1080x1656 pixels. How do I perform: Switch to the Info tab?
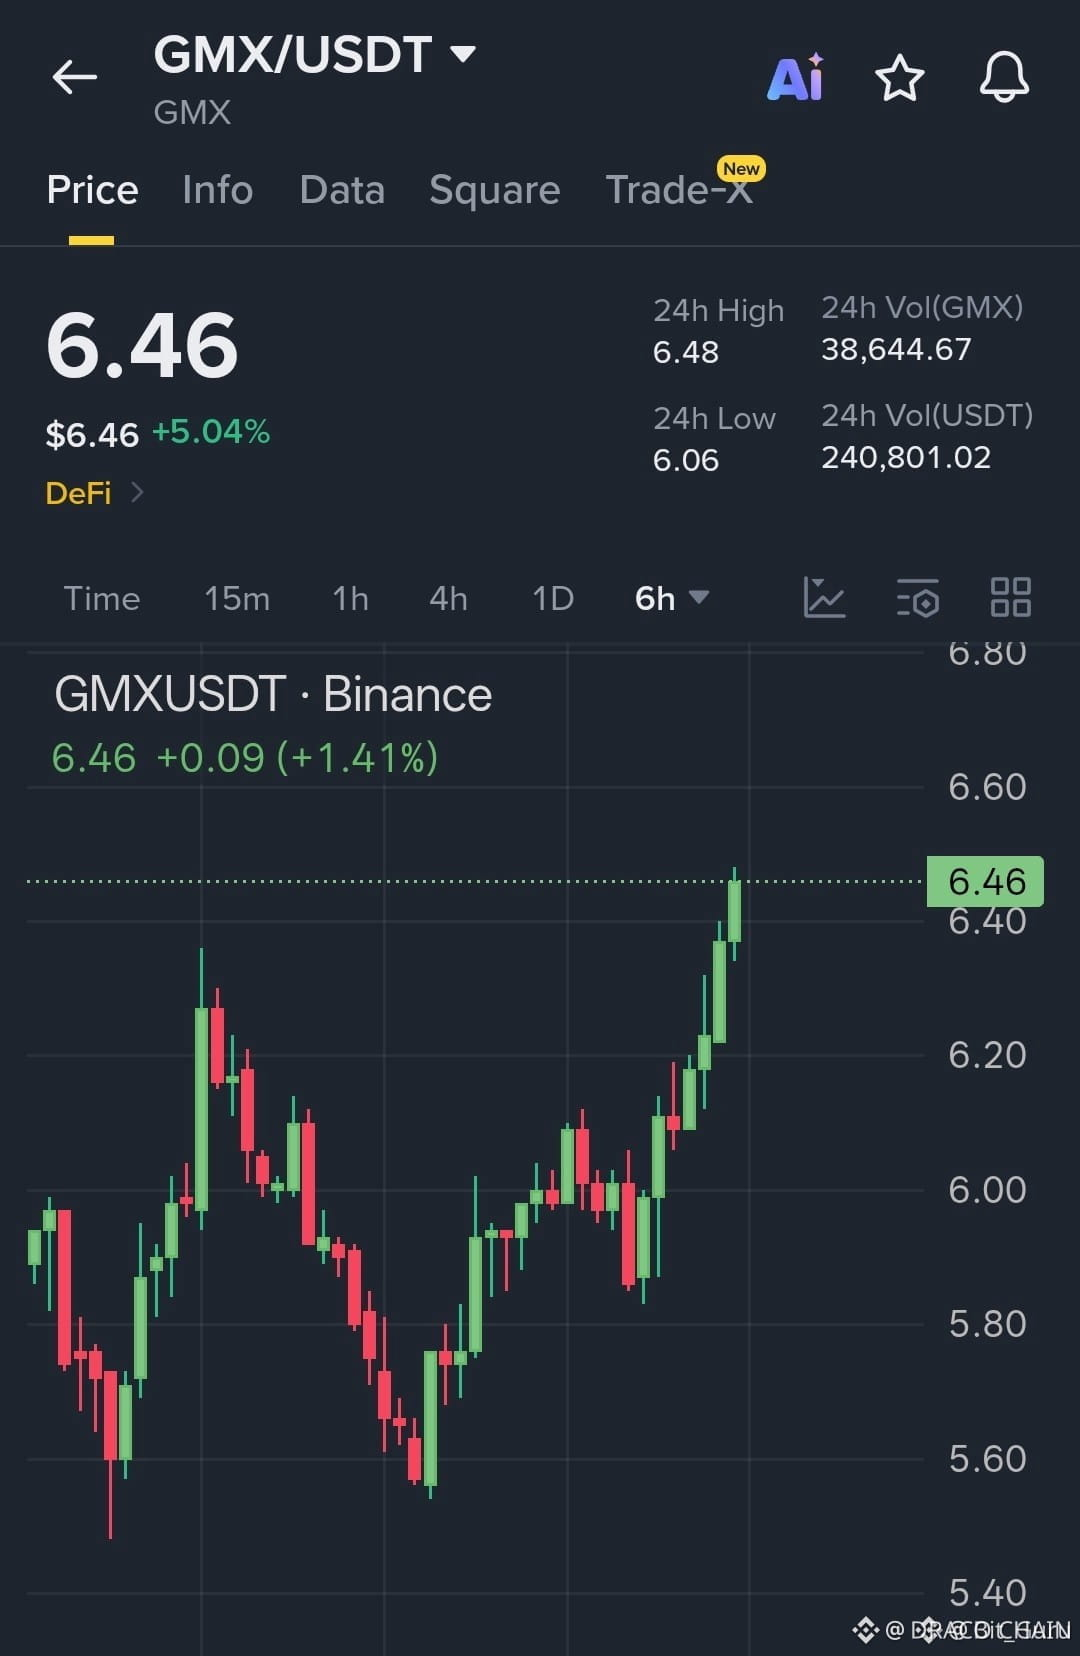pos(218,190)
